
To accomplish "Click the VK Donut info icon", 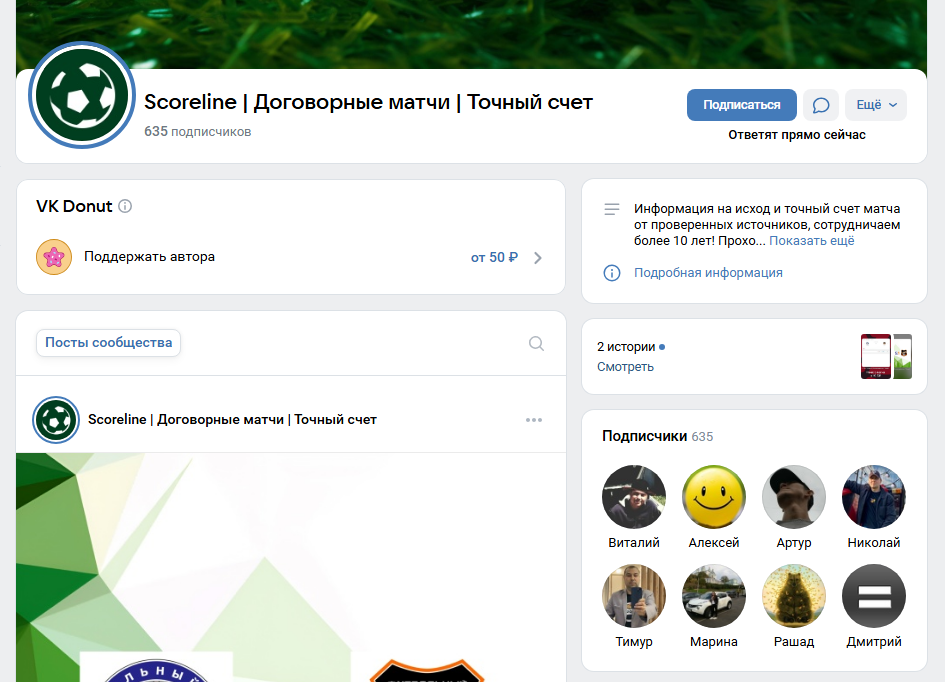I will click(x=125, y=207).
